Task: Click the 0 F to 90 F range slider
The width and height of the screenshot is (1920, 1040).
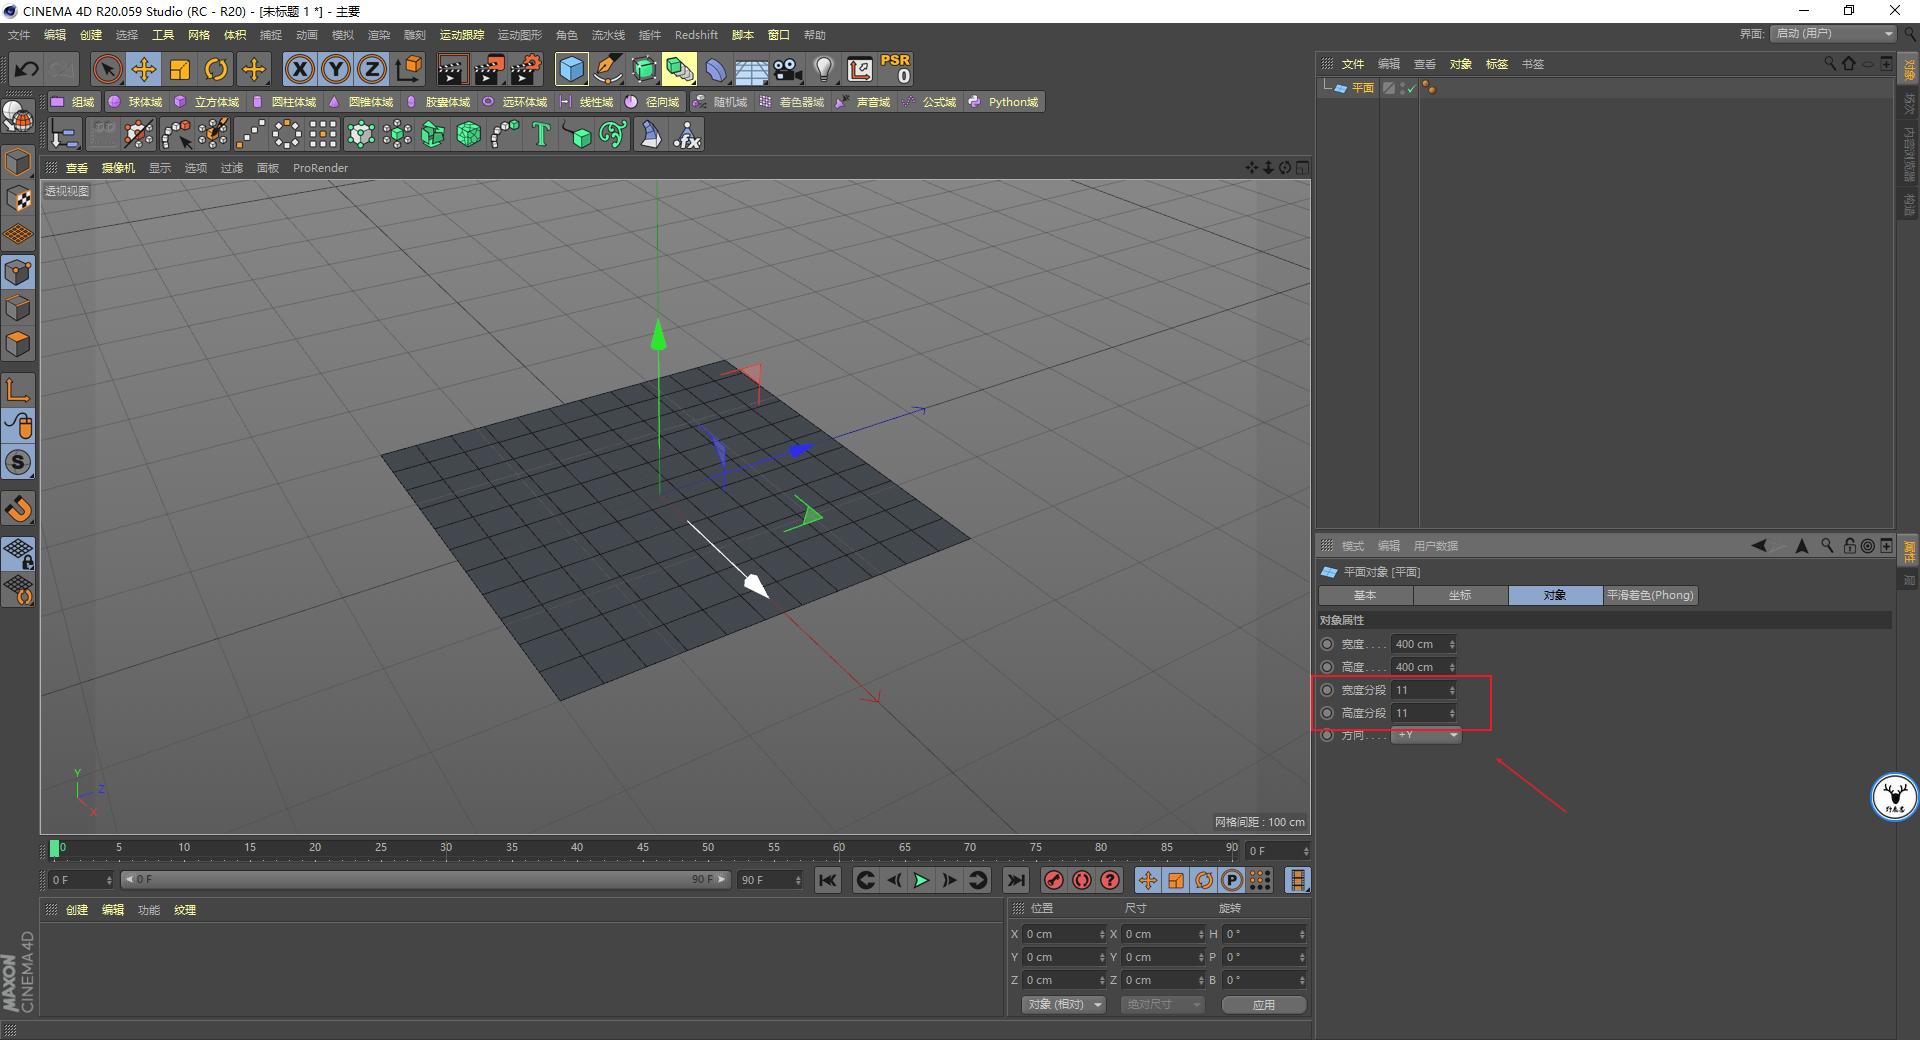Action: tap(425, 880)
